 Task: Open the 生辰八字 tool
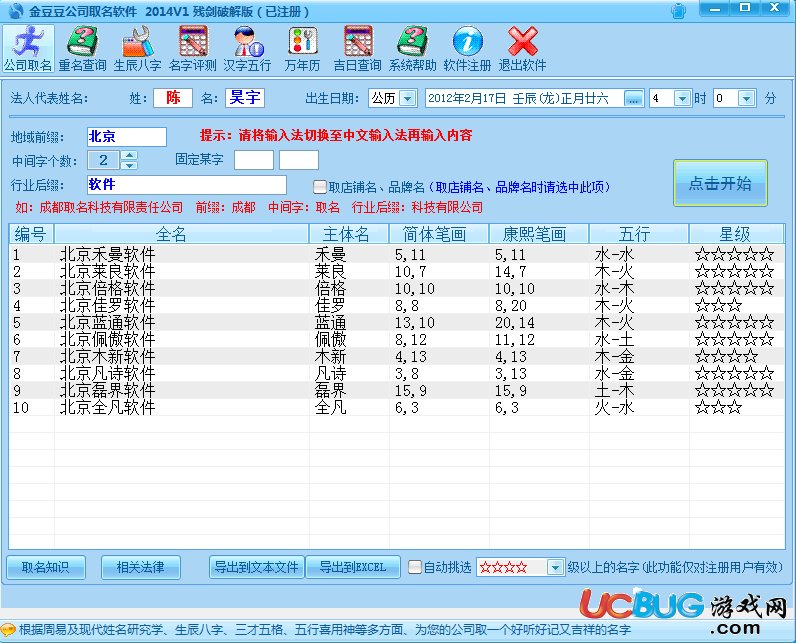click(x=137, y=49)
